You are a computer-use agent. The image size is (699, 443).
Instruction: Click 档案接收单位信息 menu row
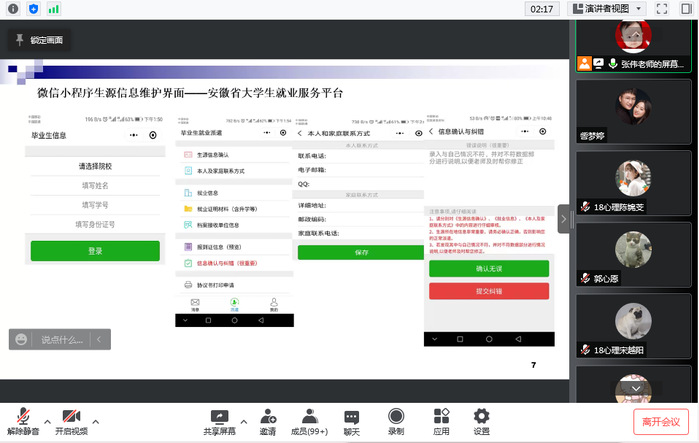(234, 225)
